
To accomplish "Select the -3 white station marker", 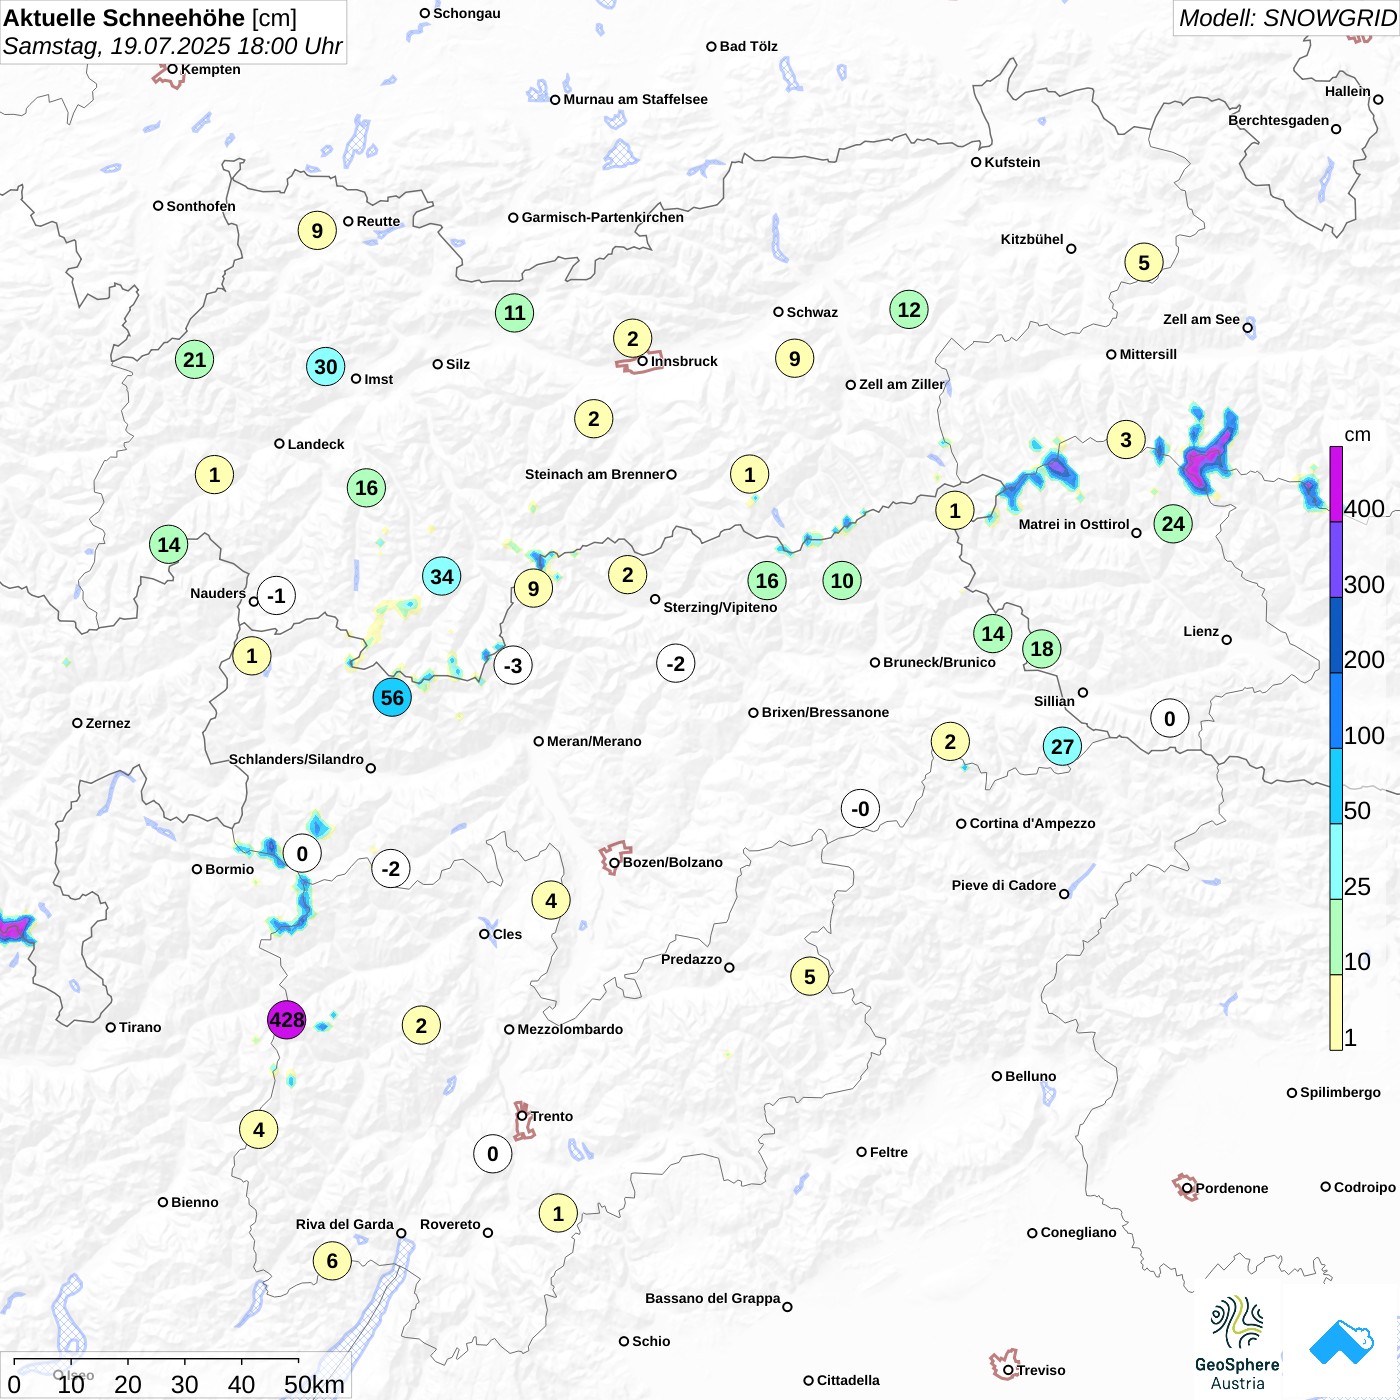I will [x=513, y=666].
